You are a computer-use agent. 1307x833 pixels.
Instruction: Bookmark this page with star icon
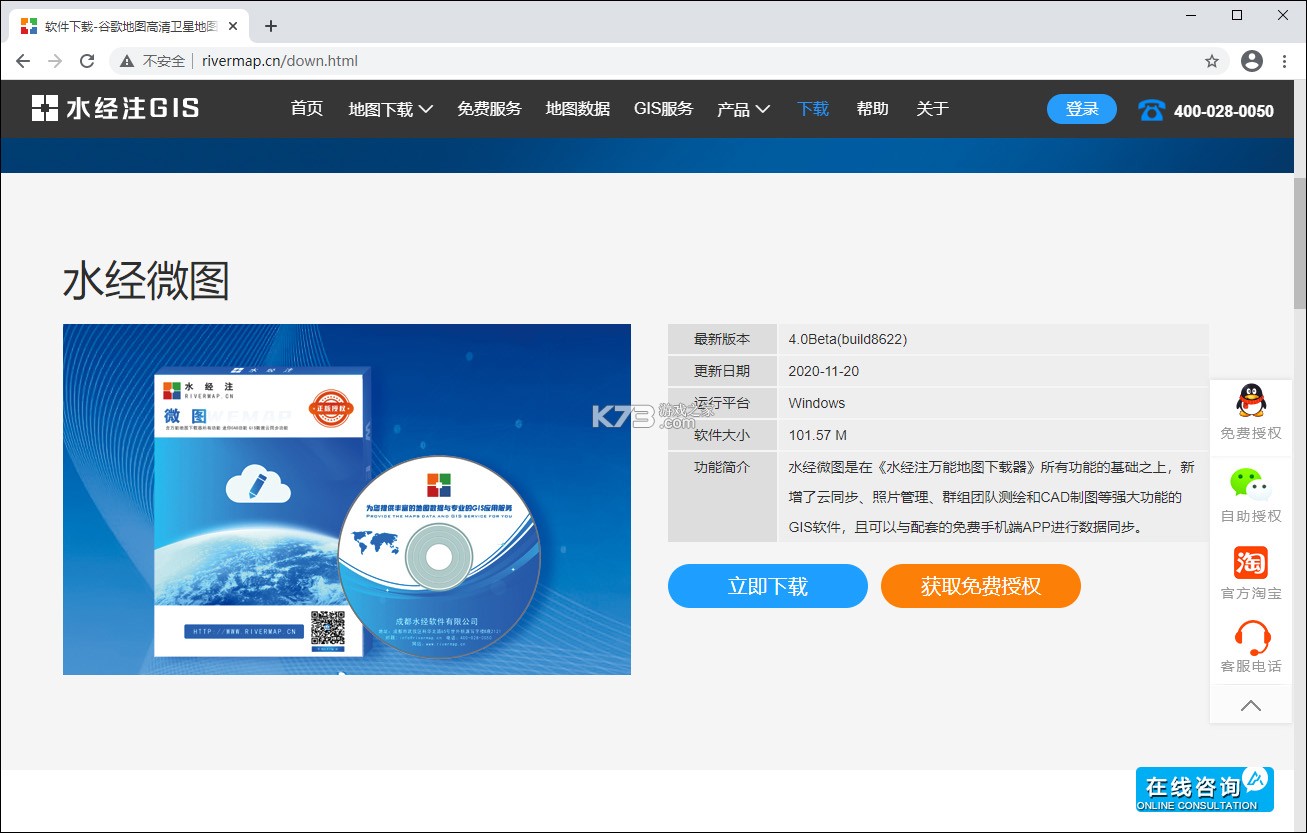[x=1212, y=61]
